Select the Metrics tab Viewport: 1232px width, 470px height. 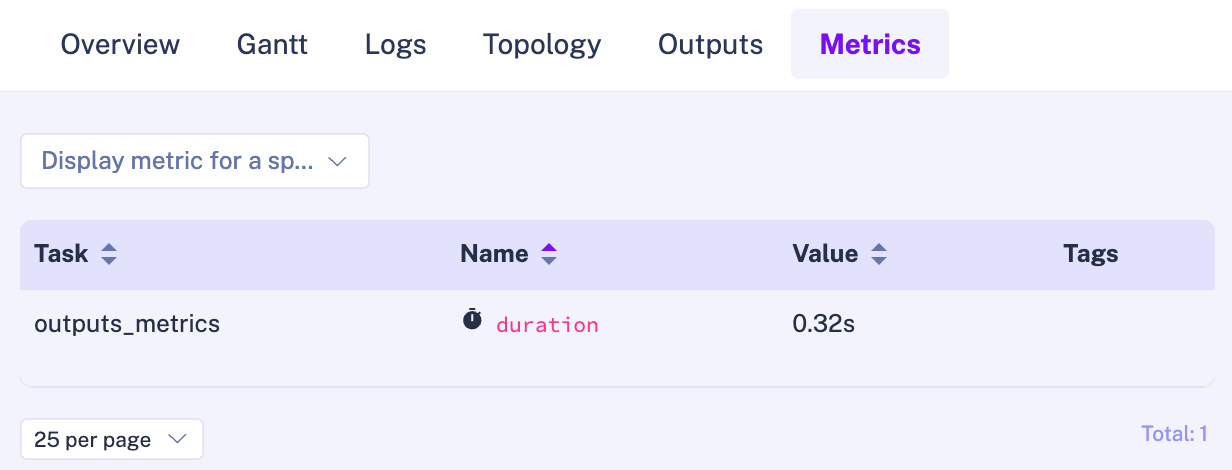[870, 44]
